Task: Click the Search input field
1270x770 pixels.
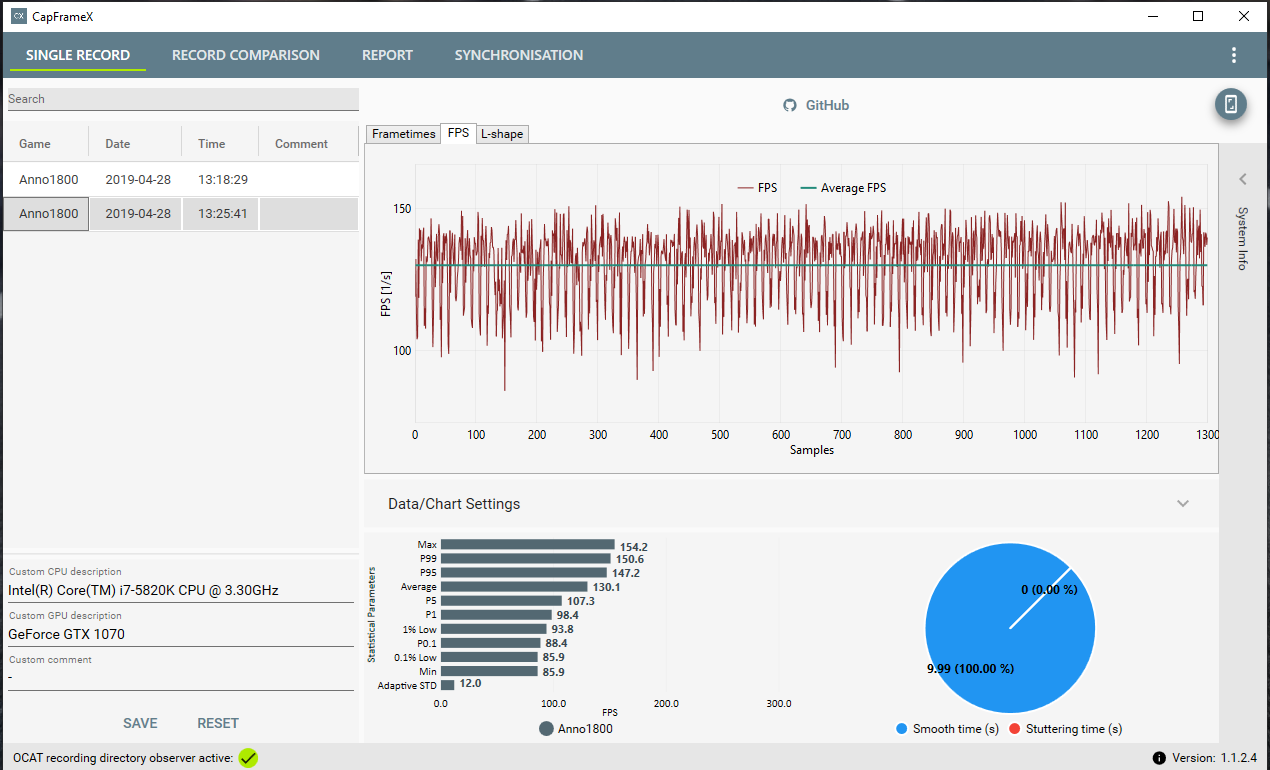Action: pyautogui.click(x=183, y=99)
